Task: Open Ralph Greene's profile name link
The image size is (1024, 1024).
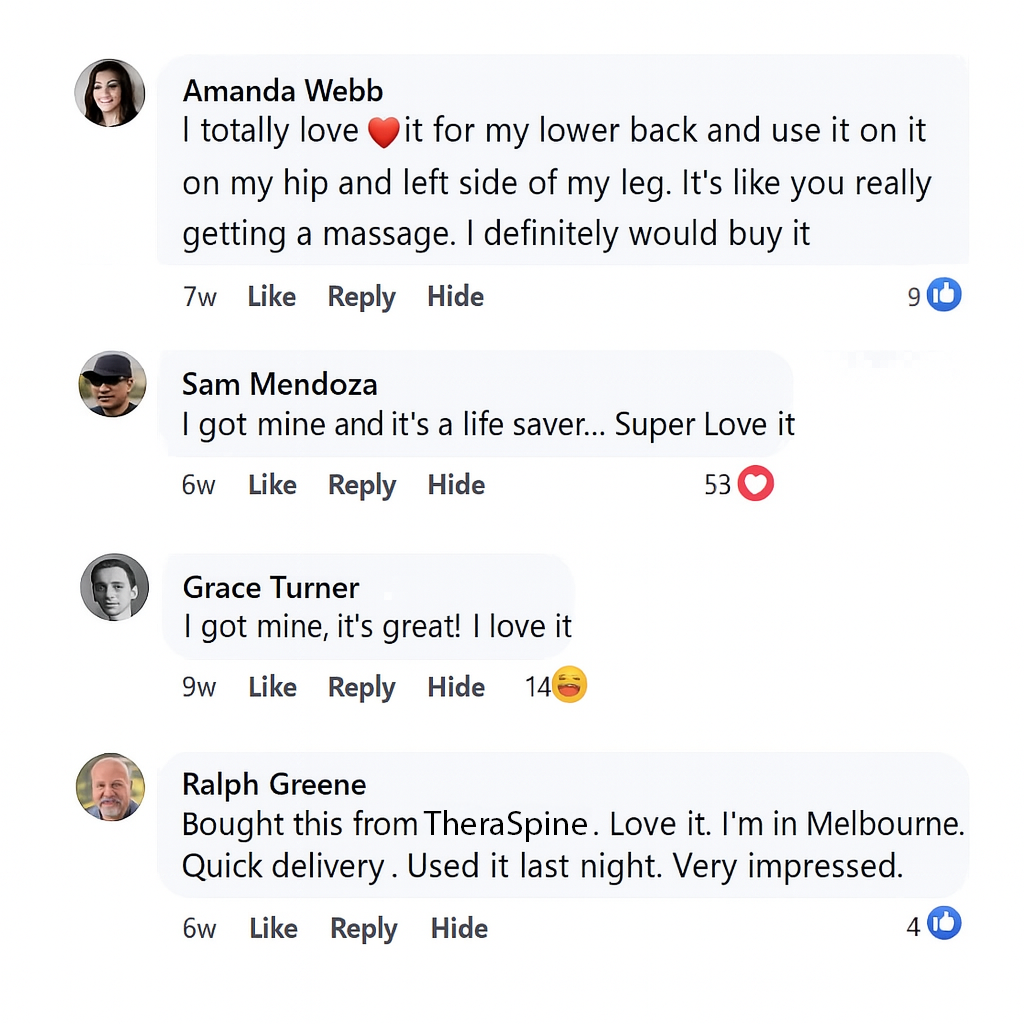Action: coord(274,784)
